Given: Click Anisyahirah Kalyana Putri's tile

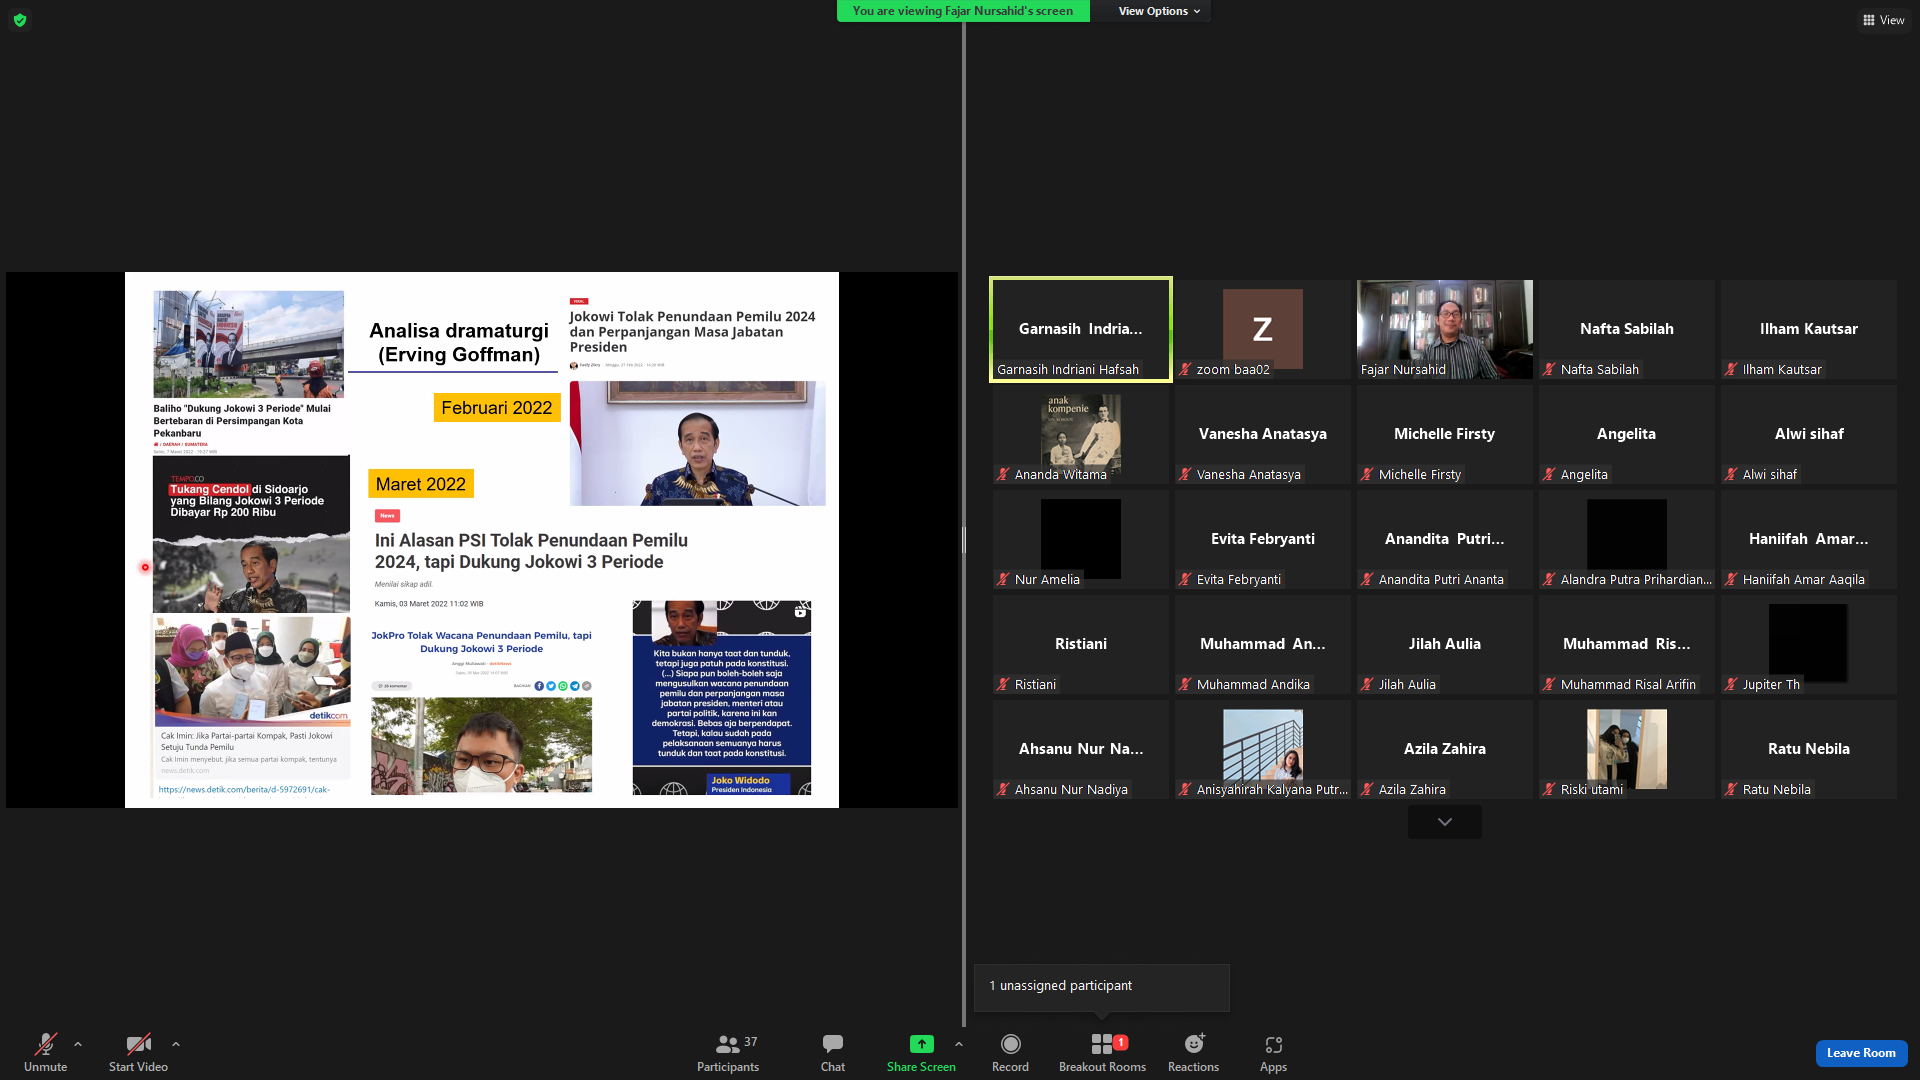Looking at the screenshot, I should 1262,749.
